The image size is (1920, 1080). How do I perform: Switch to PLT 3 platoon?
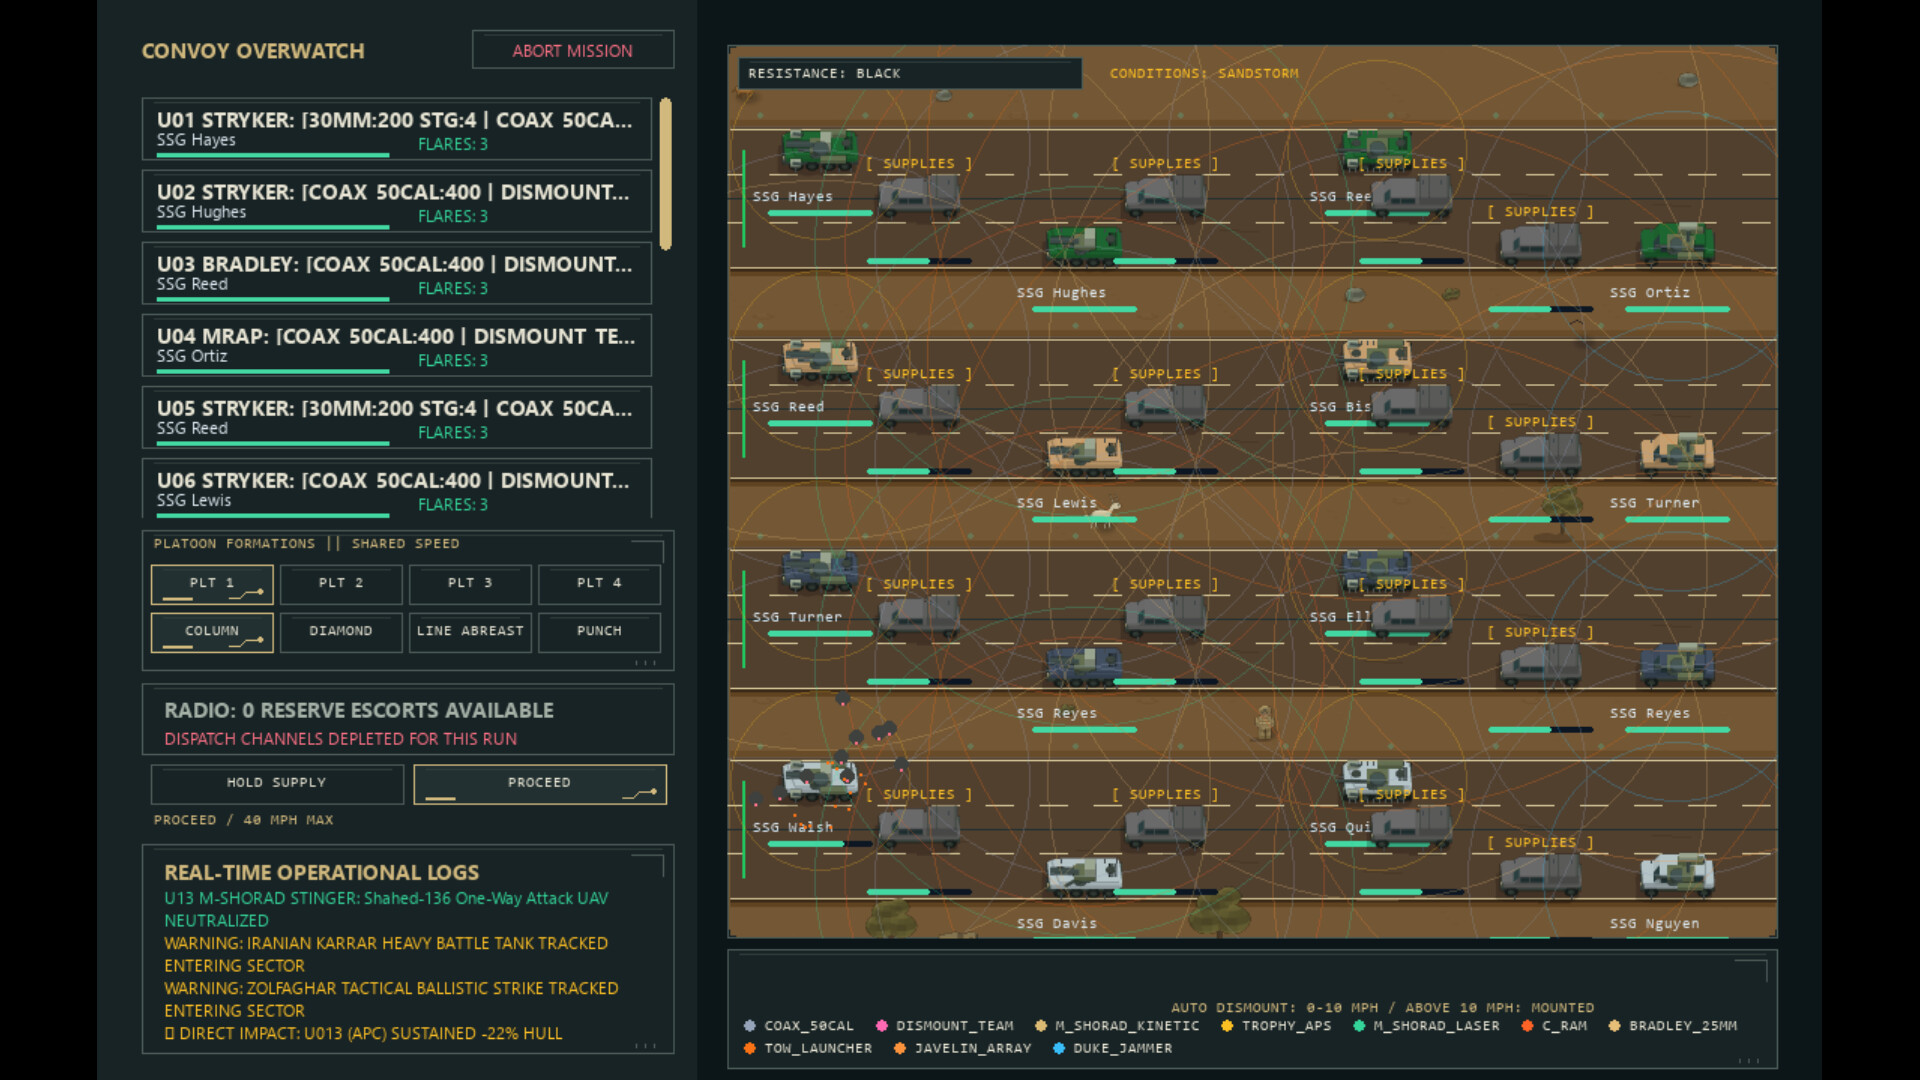[x=470, y=584]
